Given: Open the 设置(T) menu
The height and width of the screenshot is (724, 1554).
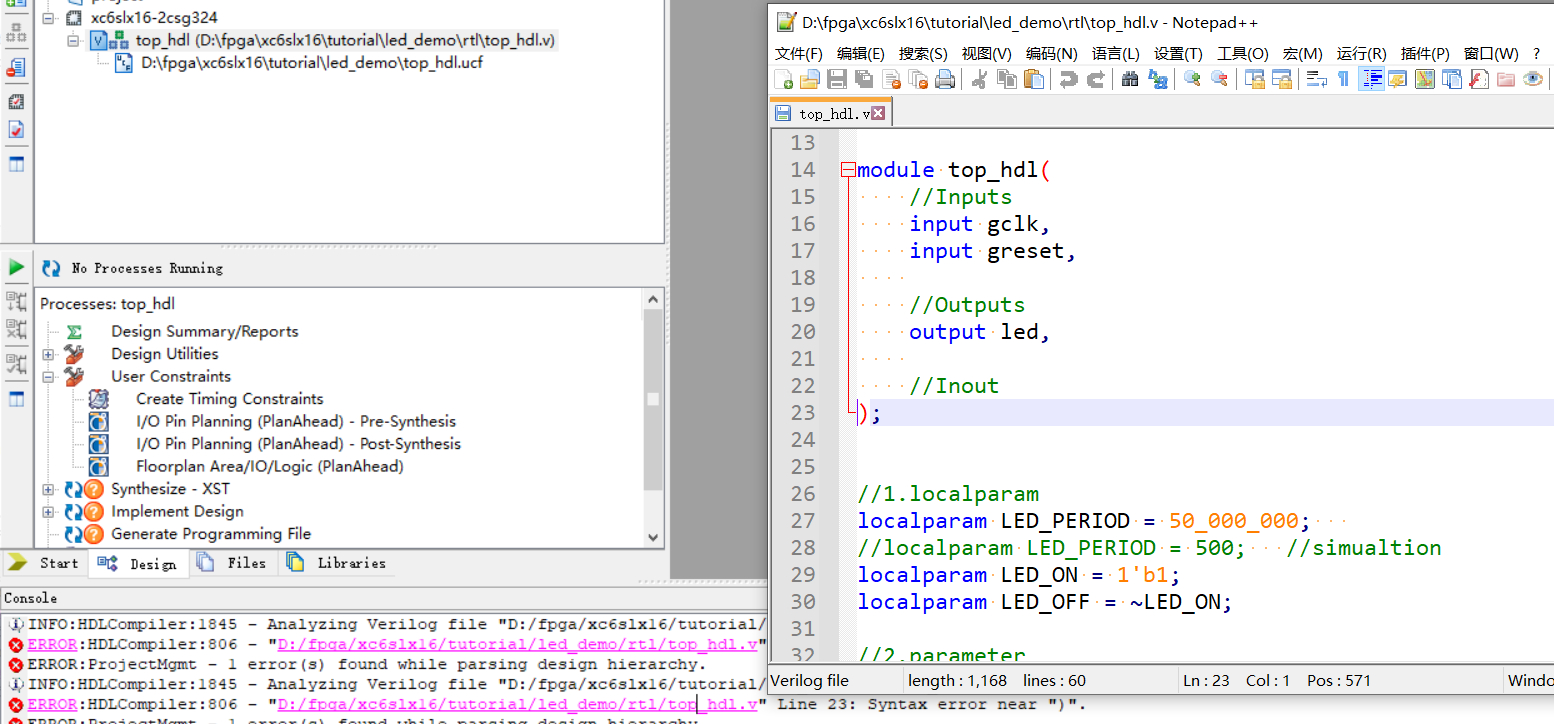Looking at the screenshot, I should click(x=1178, y=54).
